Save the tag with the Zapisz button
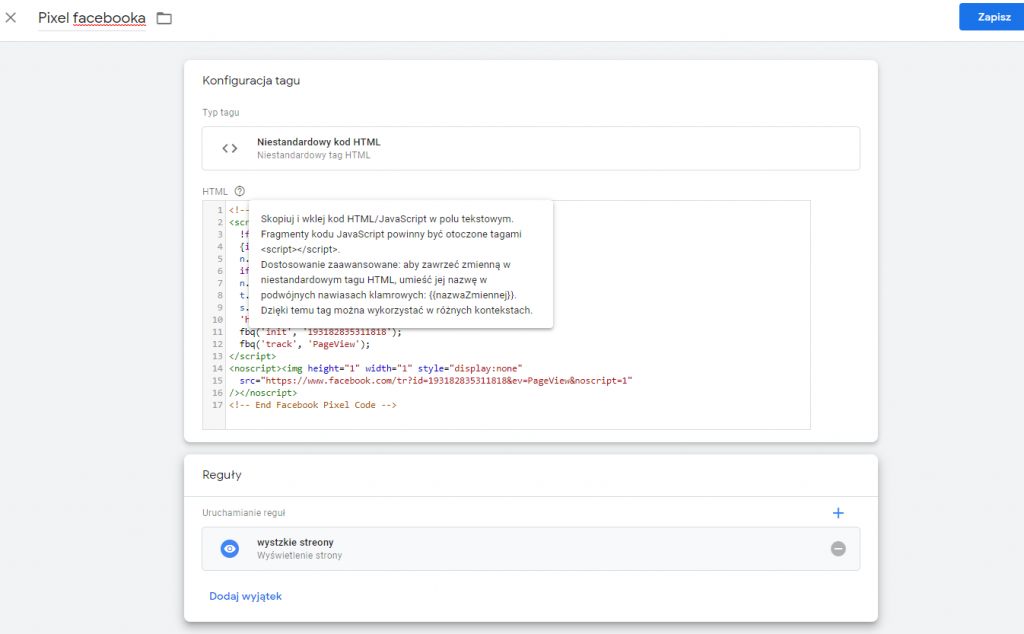 click(x=993, y=18)
